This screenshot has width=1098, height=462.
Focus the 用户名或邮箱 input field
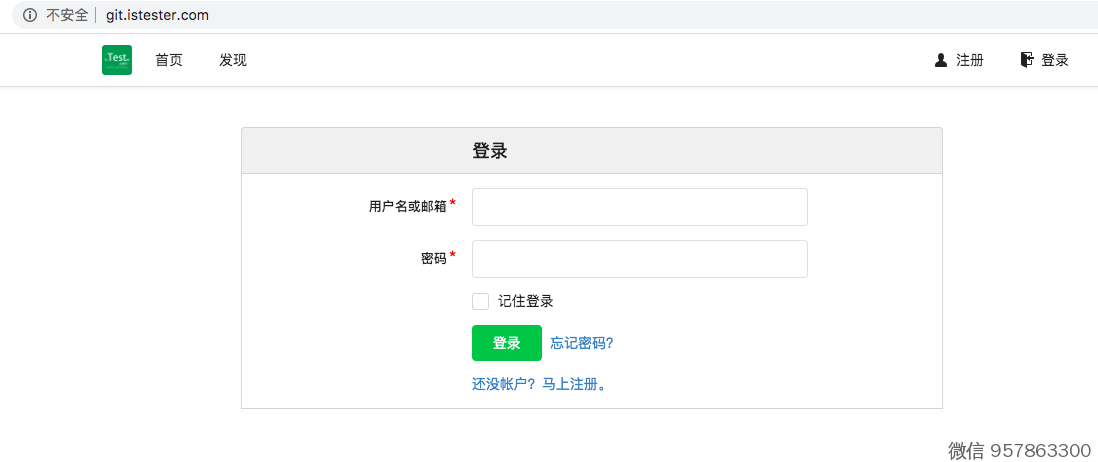pyautogui.click(x=639, y=207)
